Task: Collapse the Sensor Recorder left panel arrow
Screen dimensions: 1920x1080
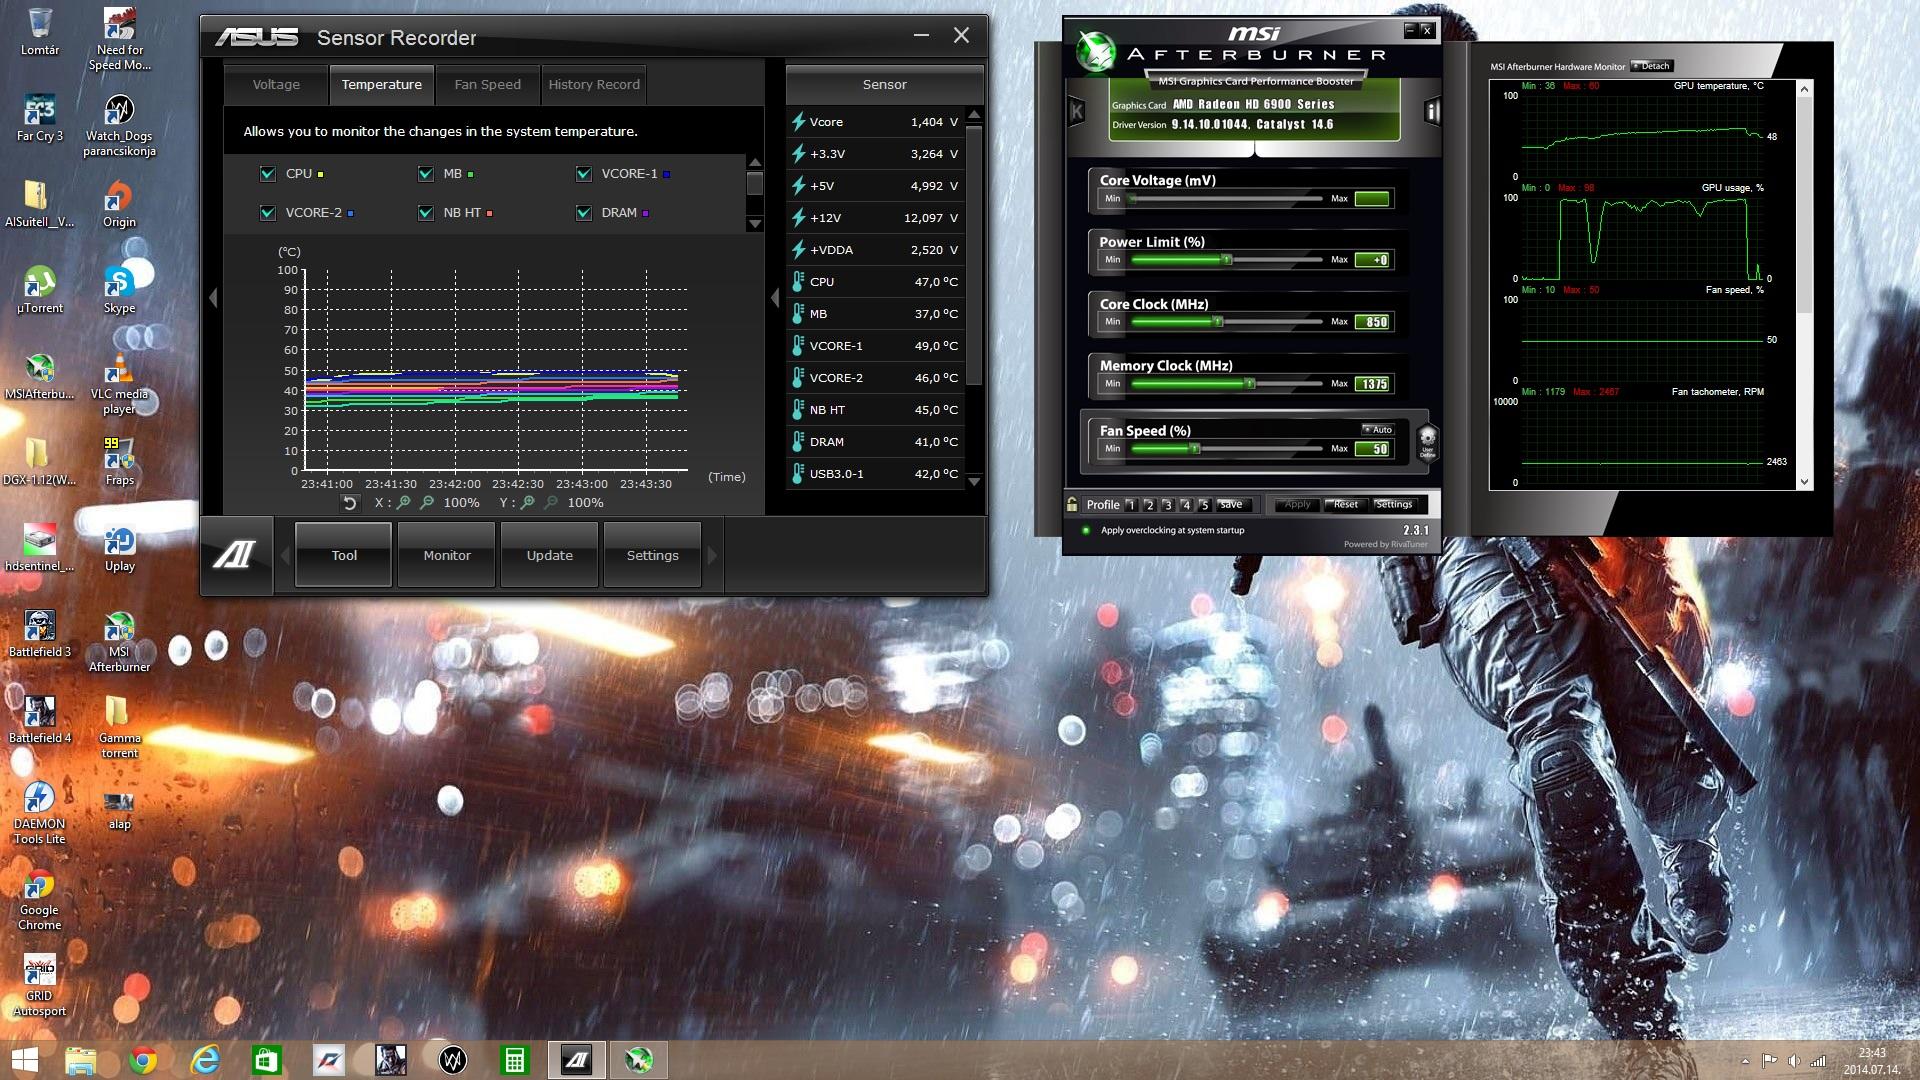Action: [x=213, y=297]
